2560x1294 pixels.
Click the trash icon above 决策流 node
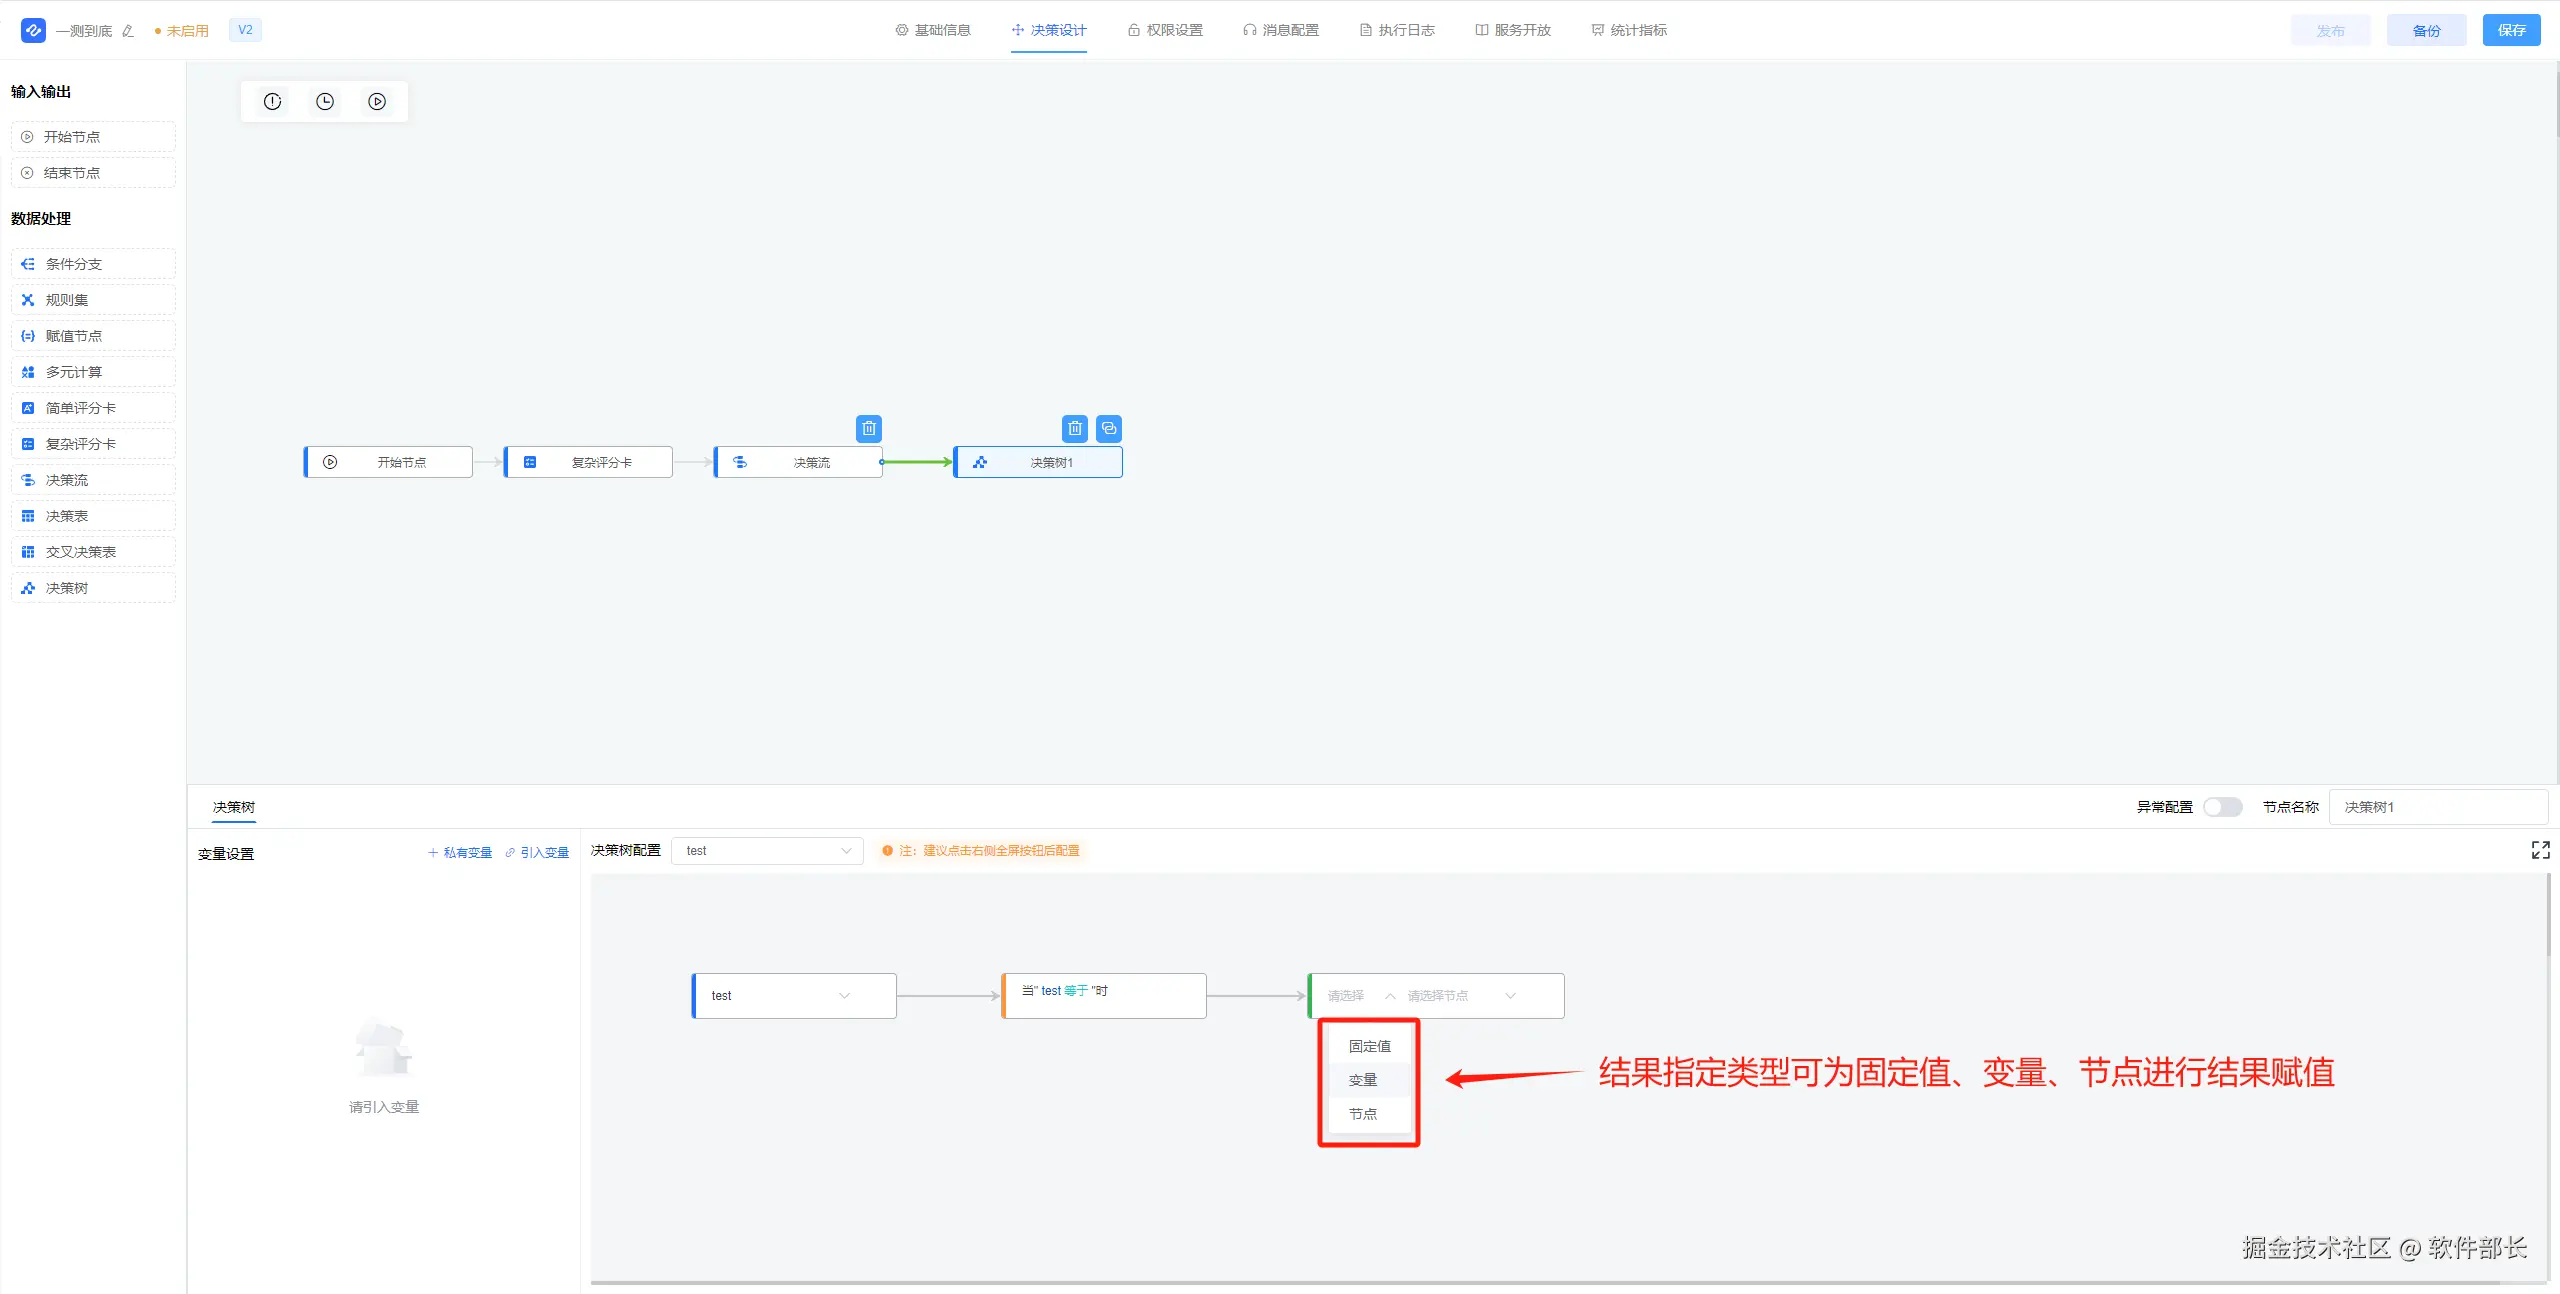(868, 428)
